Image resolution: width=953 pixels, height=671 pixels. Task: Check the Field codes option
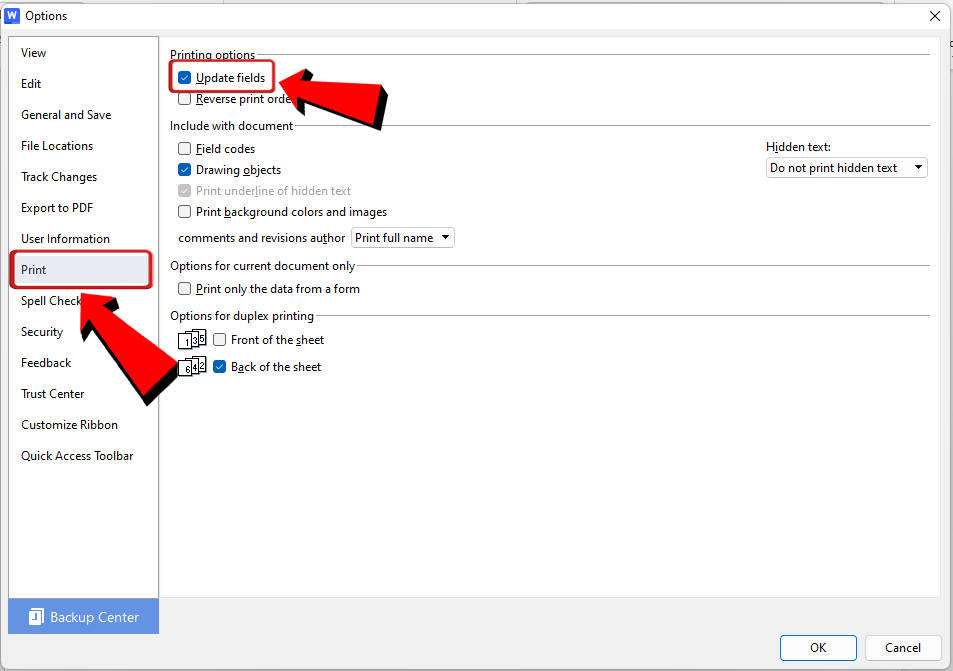coord(184,148)
